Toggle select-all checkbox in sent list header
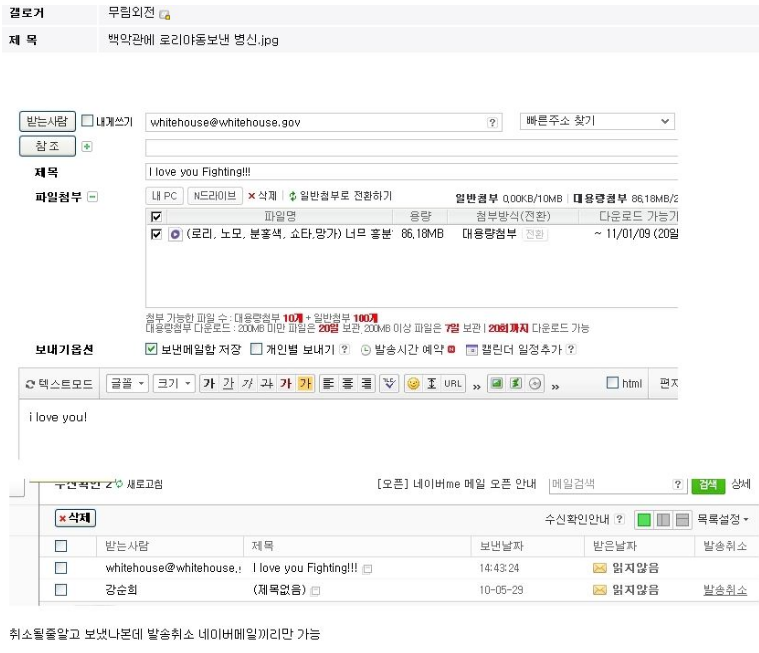The height and width of the screenshot is (653, 759). 61,546
